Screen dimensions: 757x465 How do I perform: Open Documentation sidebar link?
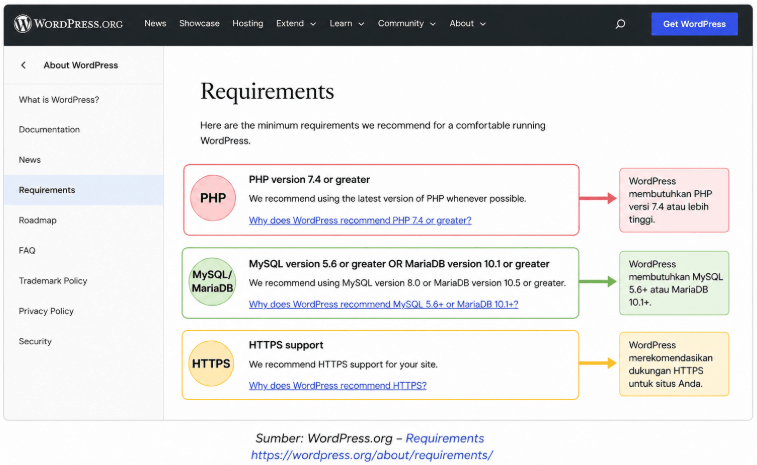click(49, 129)
